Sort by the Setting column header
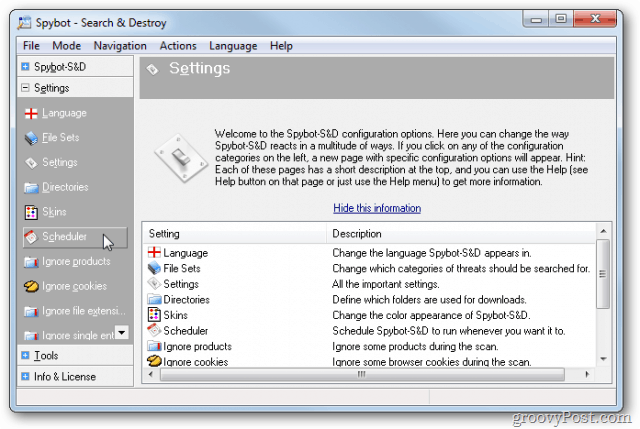The image size is (640, 429). coord(234,233)
